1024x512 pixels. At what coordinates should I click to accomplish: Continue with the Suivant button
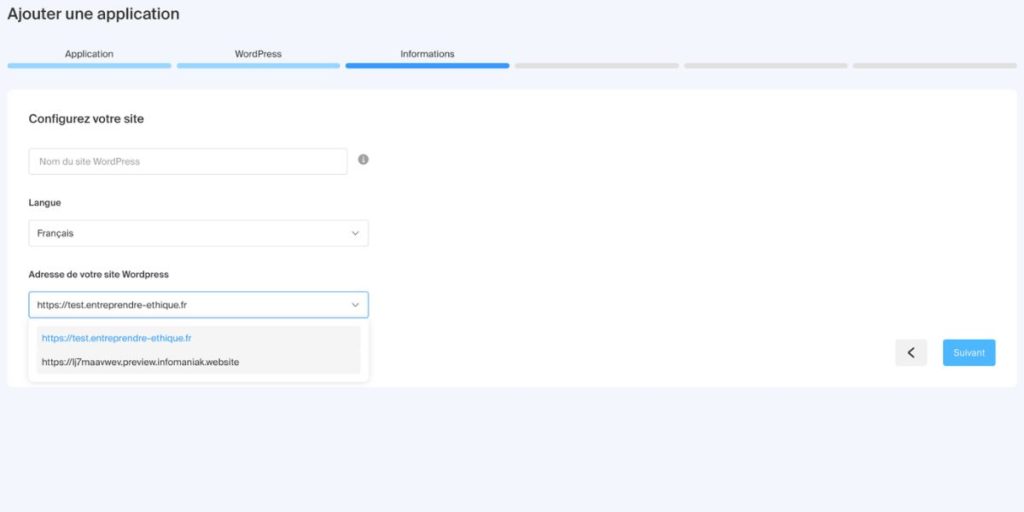click(x=969, y=353)
